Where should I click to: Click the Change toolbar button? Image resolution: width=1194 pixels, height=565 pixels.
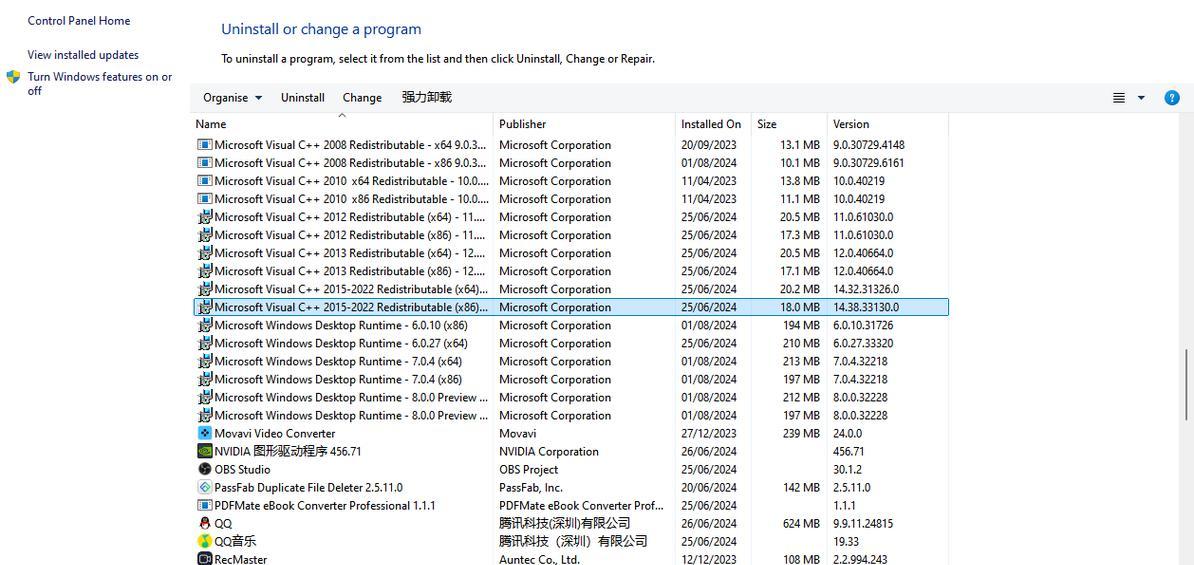tap(362, 97)
